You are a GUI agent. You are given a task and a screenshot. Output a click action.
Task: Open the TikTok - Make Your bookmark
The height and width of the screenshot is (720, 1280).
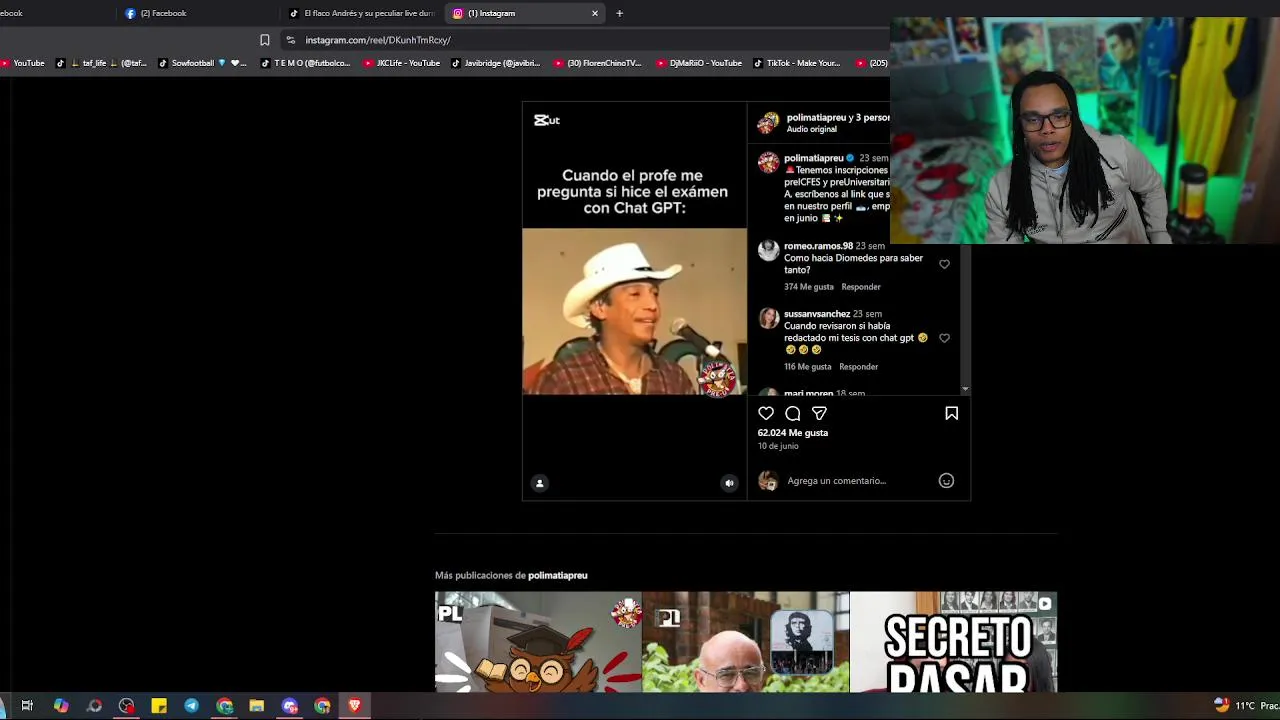[797, 63]
